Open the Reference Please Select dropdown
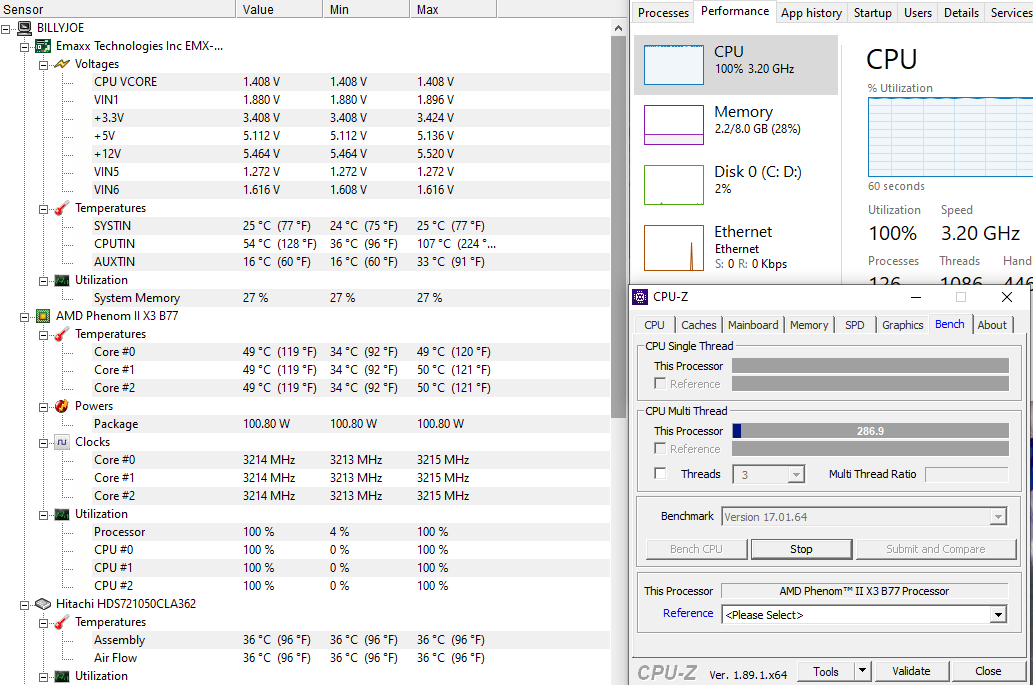Image resolution: width=1033 pixels, height=685 pixels. (x=998, y=615)
